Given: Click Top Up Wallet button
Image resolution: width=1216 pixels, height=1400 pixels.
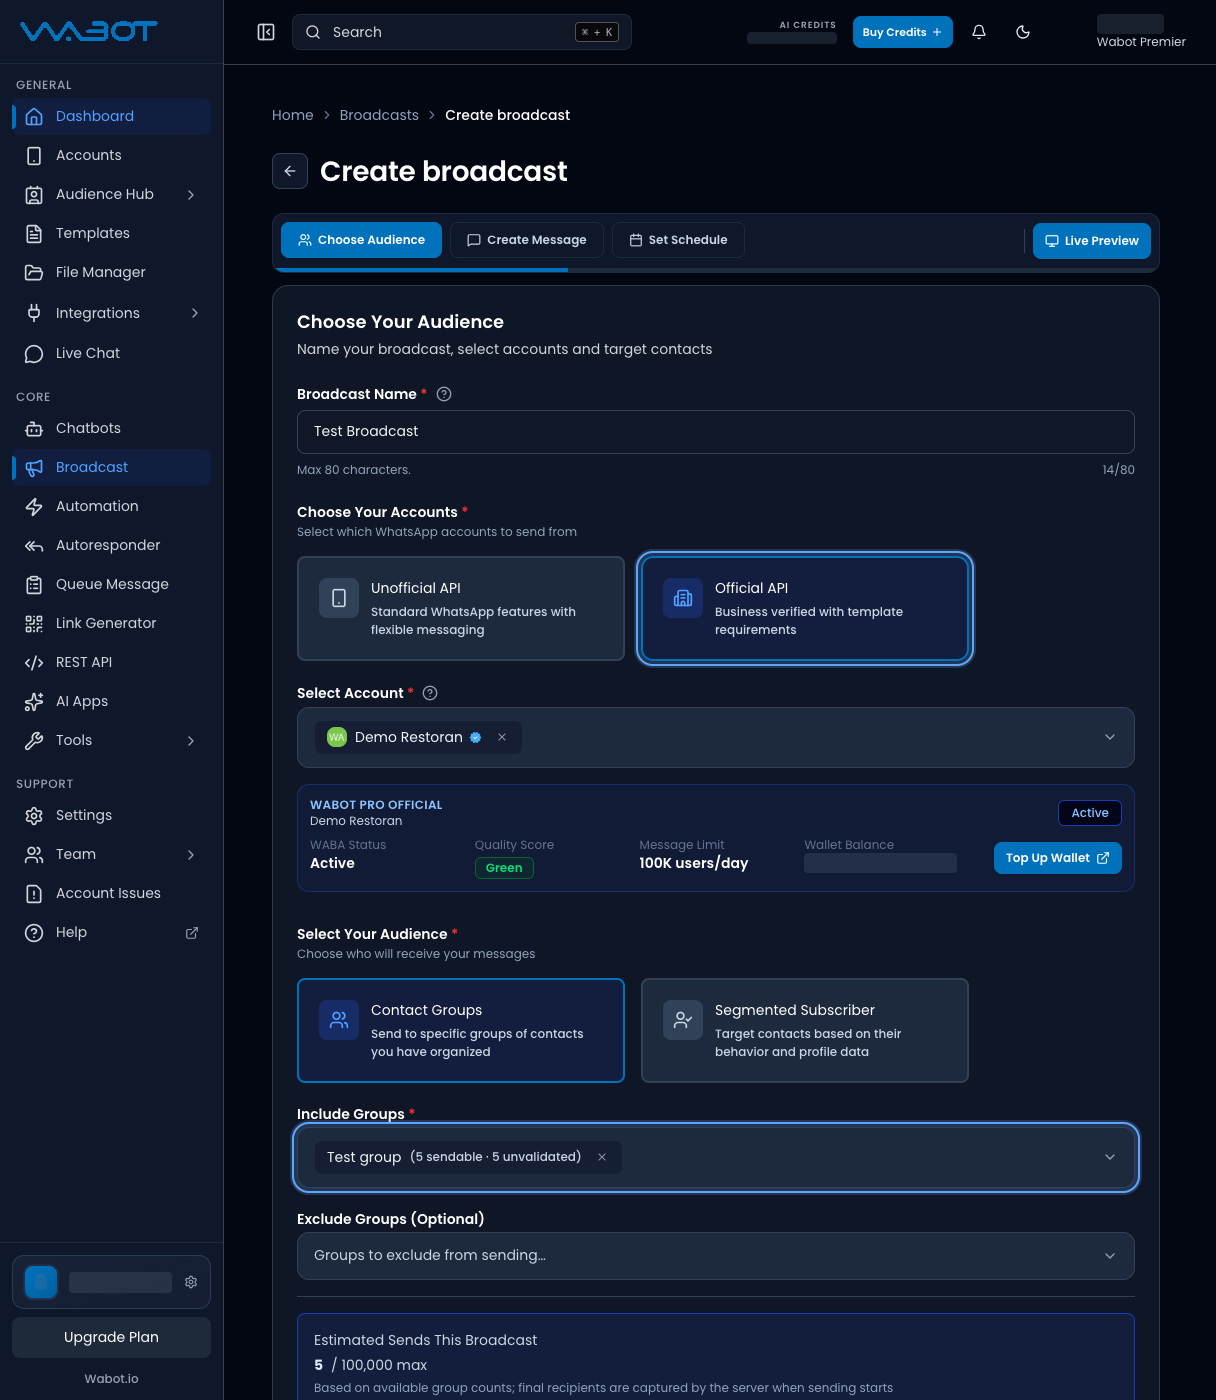Looking at the screenshot, I should (1058, 858).
